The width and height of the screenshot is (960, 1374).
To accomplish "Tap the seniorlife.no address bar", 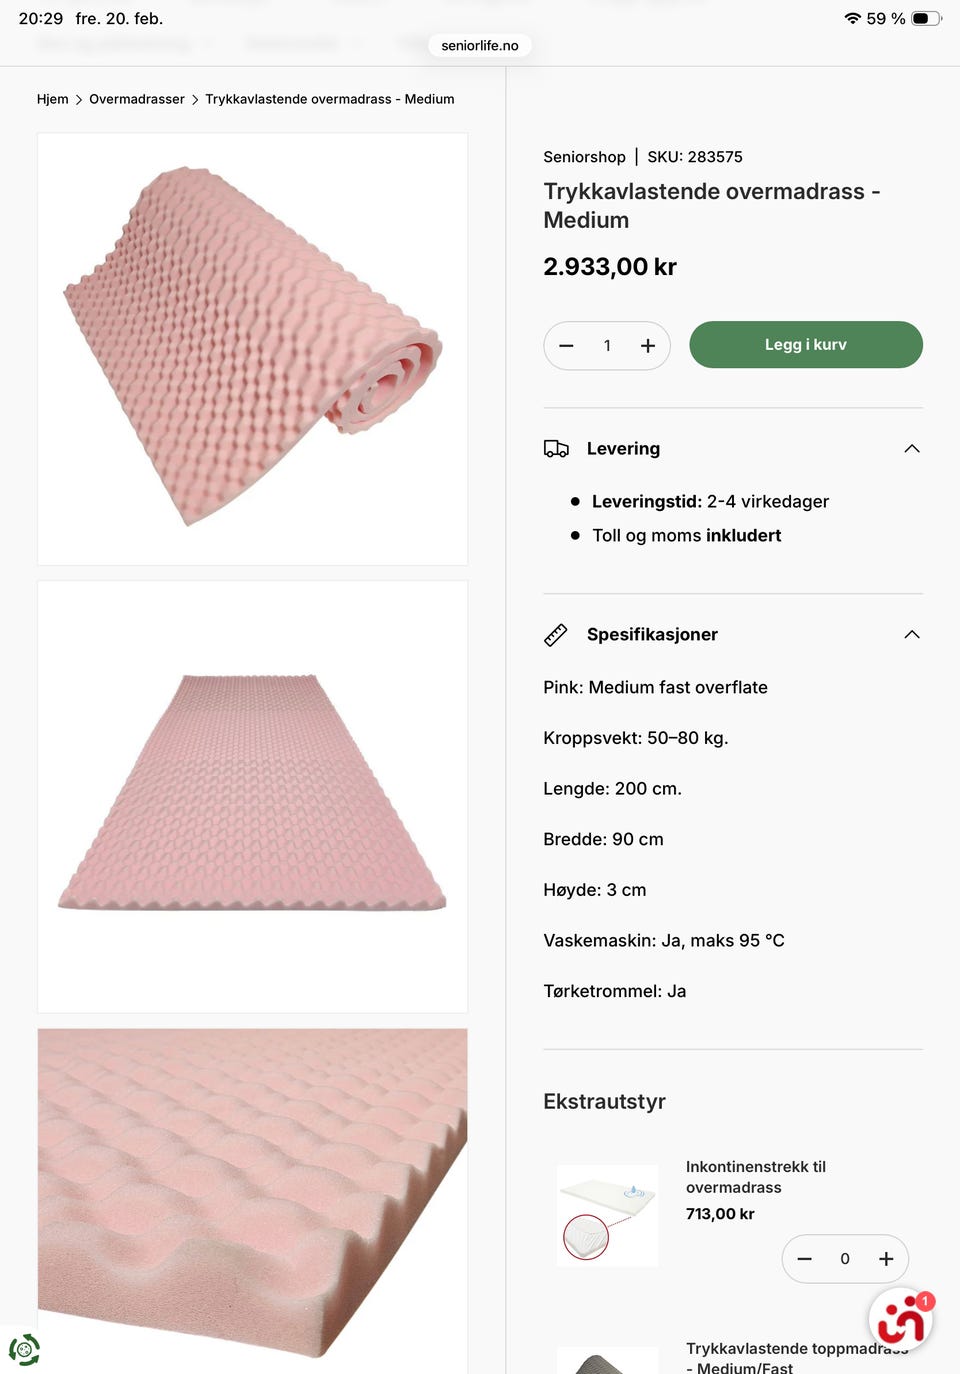I will click(480, 45).
